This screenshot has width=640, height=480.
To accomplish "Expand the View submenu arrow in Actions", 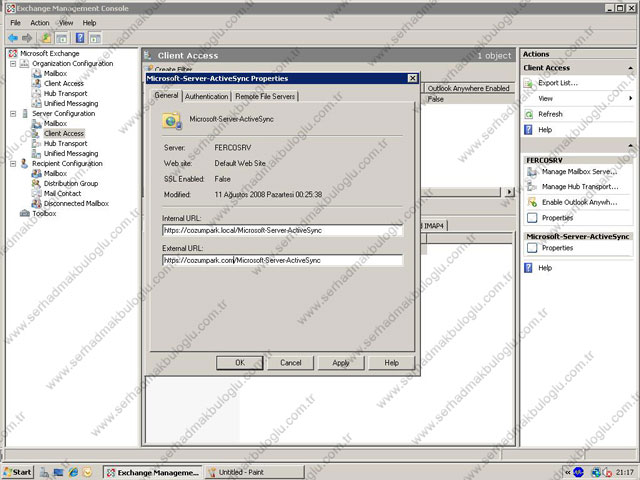I will (x=631, y=98).
